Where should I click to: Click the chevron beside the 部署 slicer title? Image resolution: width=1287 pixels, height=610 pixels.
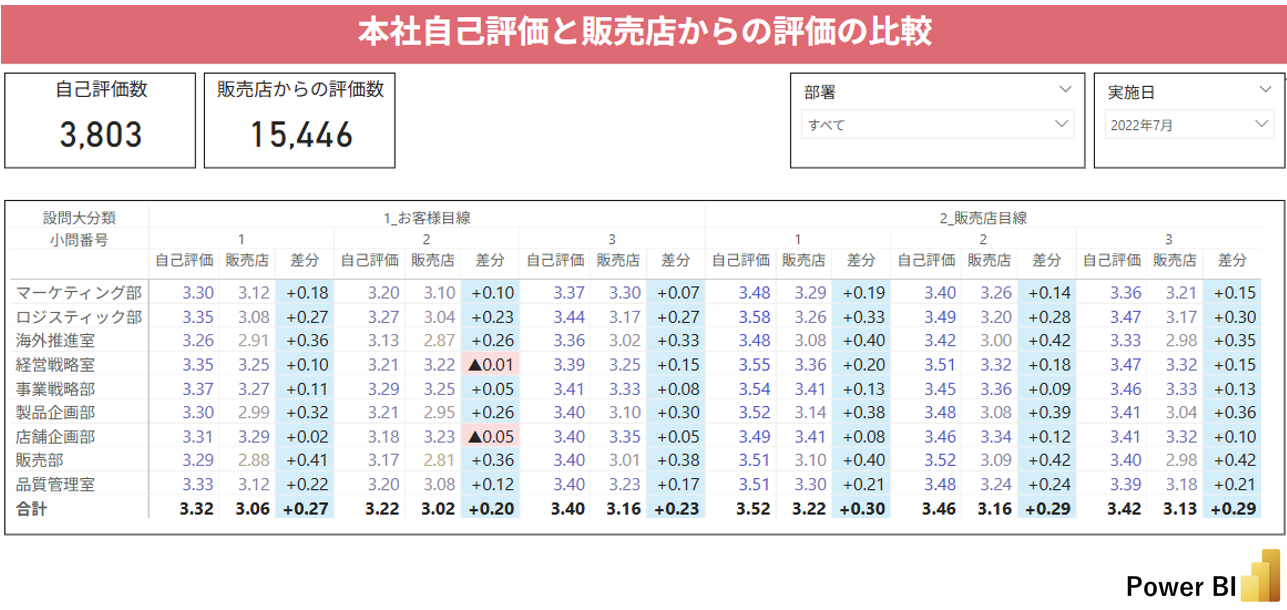coord(1063,90)
